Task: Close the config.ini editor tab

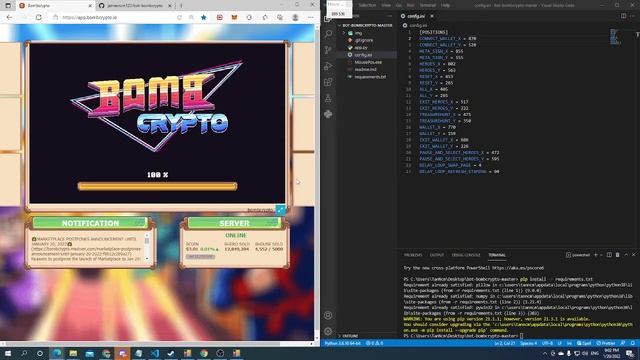Action: (x=432, y=16)
